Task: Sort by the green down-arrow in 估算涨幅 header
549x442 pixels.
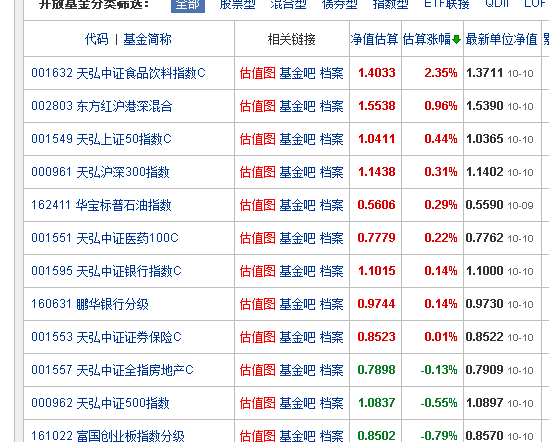Action: pyautogui.click(x=456, y=40)
